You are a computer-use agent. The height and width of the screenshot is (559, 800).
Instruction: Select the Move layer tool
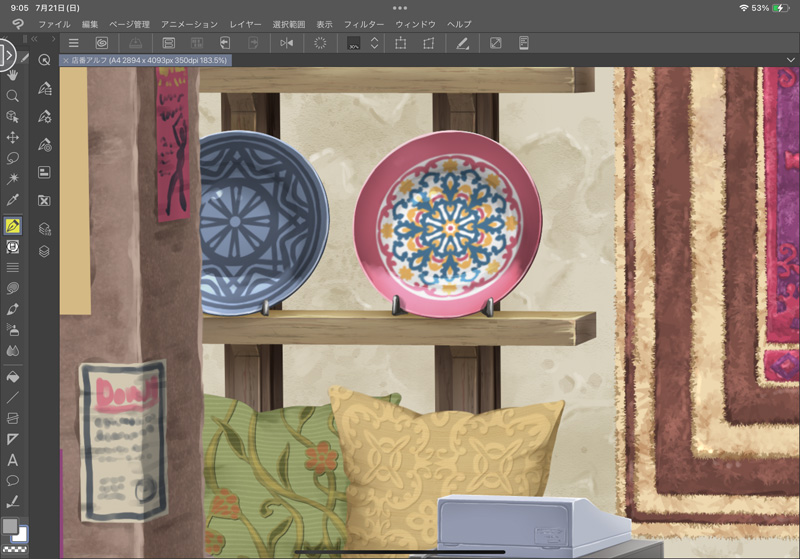[13, 137]
